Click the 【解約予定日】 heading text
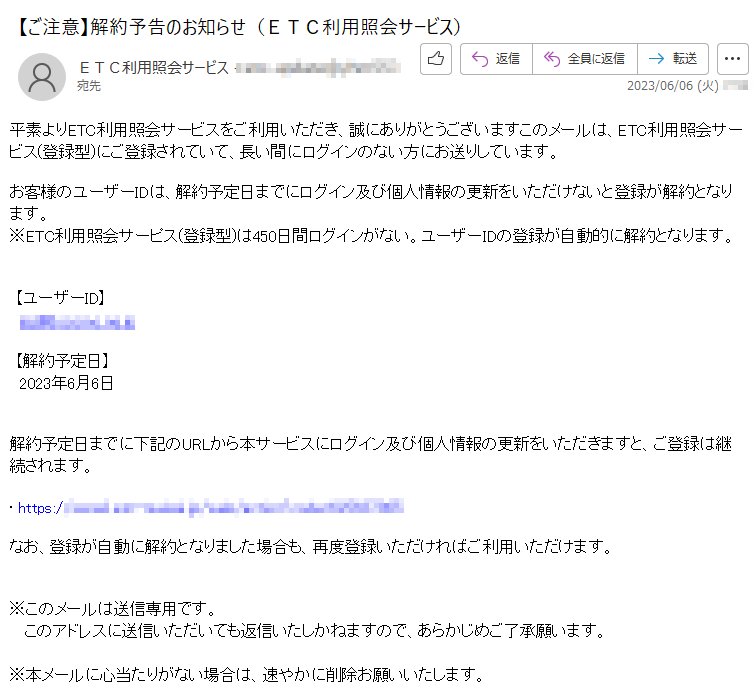 click(61, 360)
